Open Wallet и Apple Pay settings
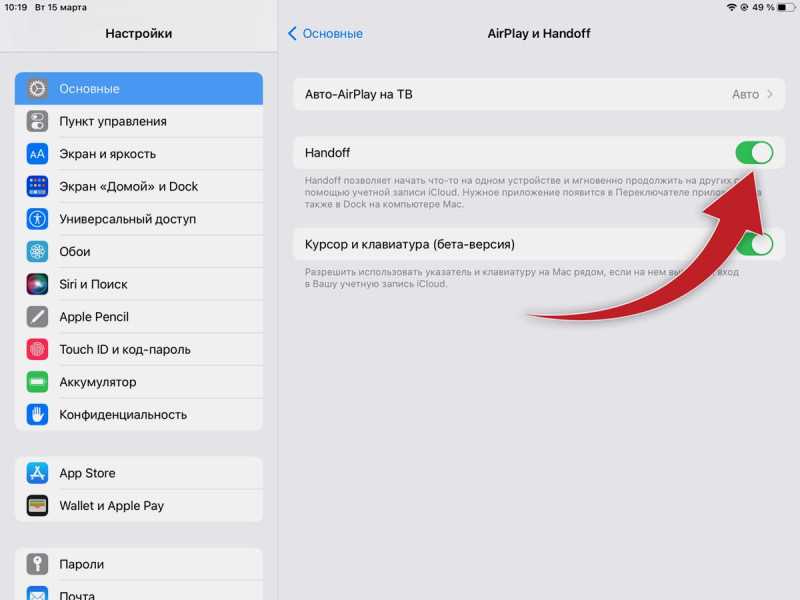 pos(139,506)
